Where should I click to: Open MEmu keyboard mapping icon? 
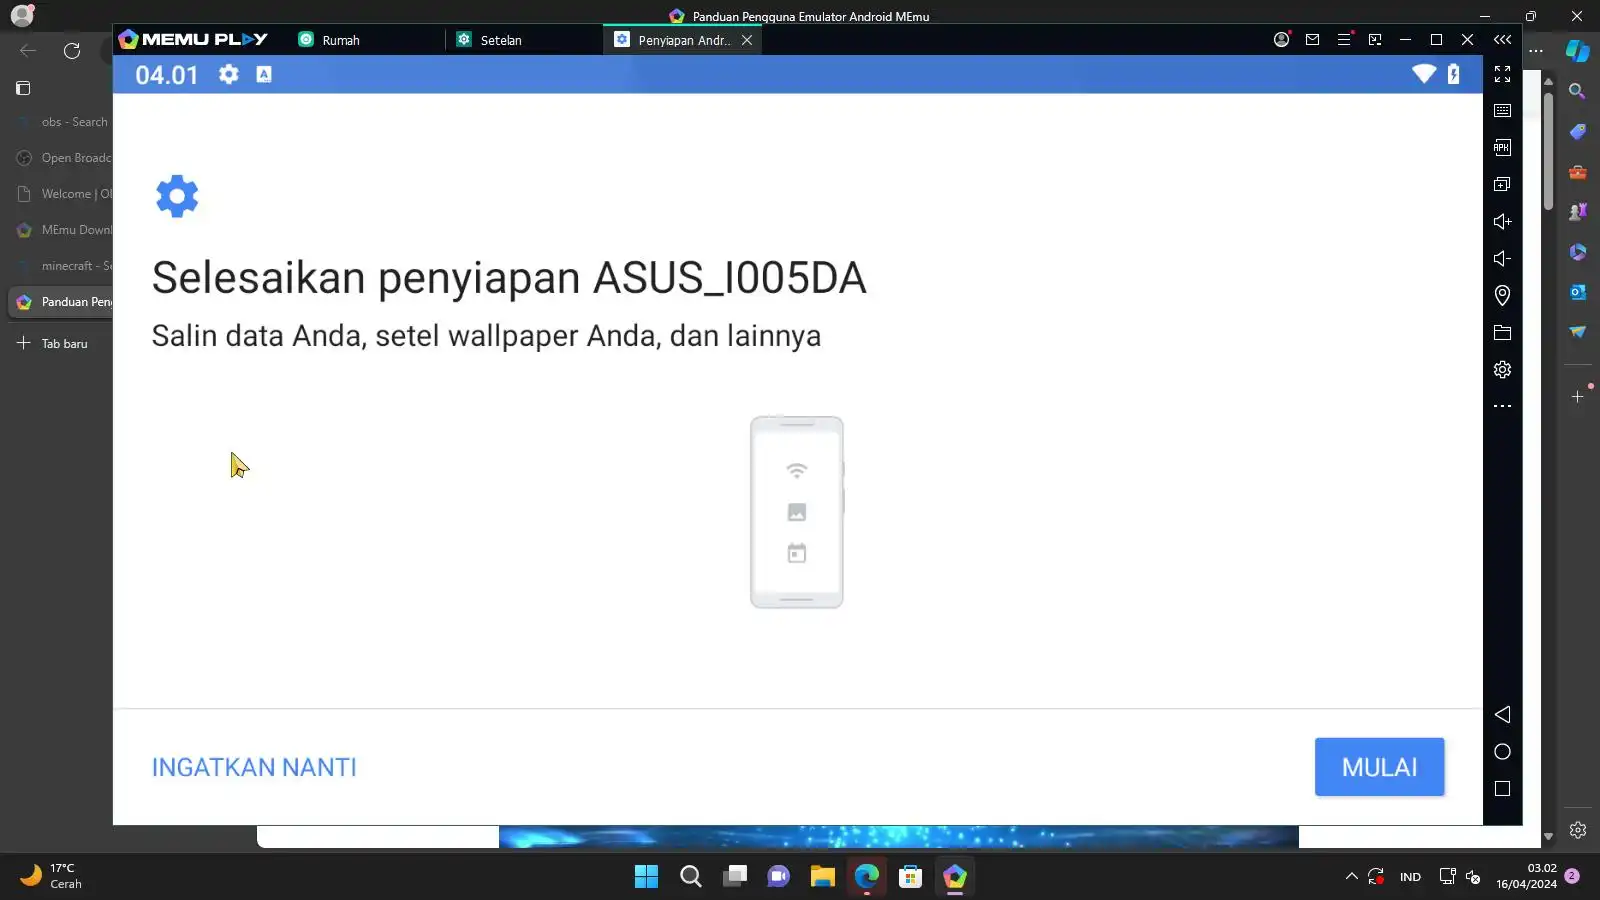click(1502, 111)
